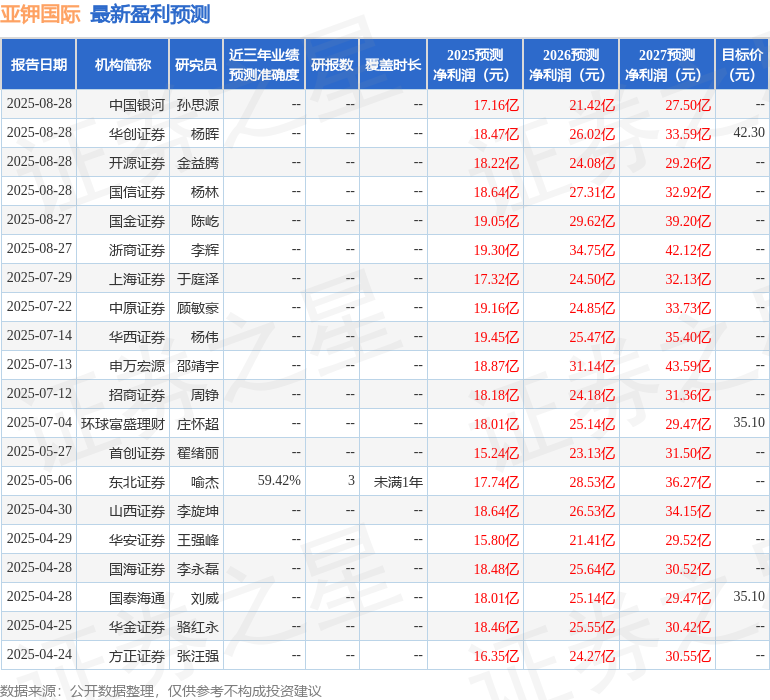Click date cell 2025-04-24

point(39,654)
